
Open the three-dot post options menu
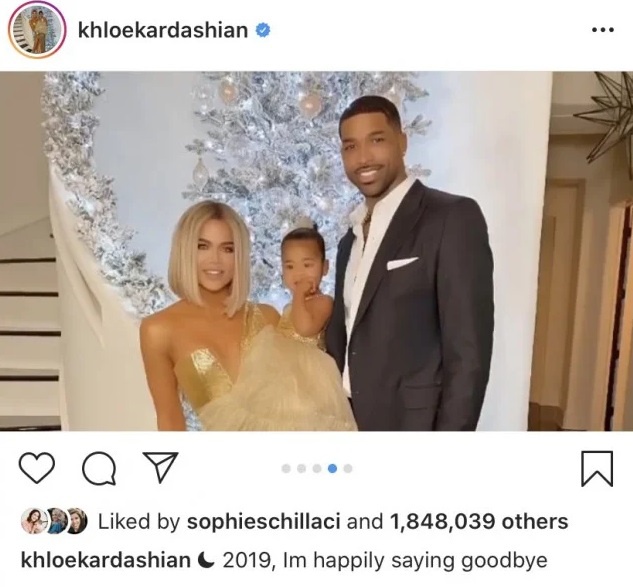coord(603,29)
